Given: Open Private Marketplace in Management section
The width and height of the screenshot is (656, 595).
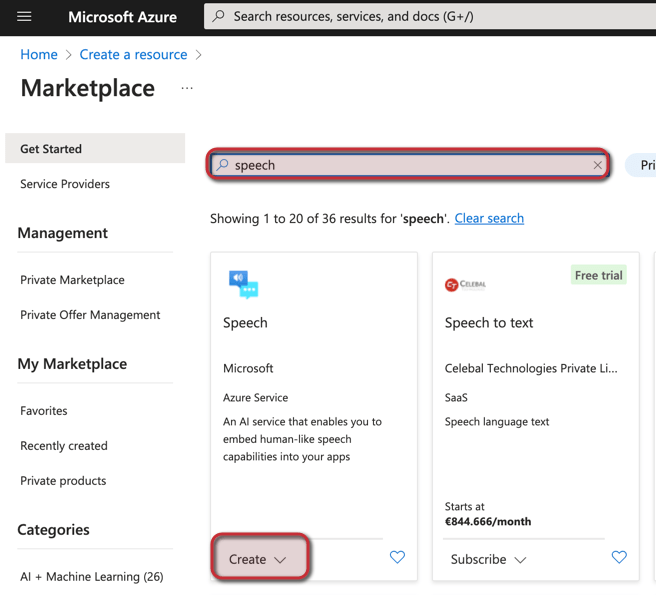Looking at the screenshot, I should (72, 280).
